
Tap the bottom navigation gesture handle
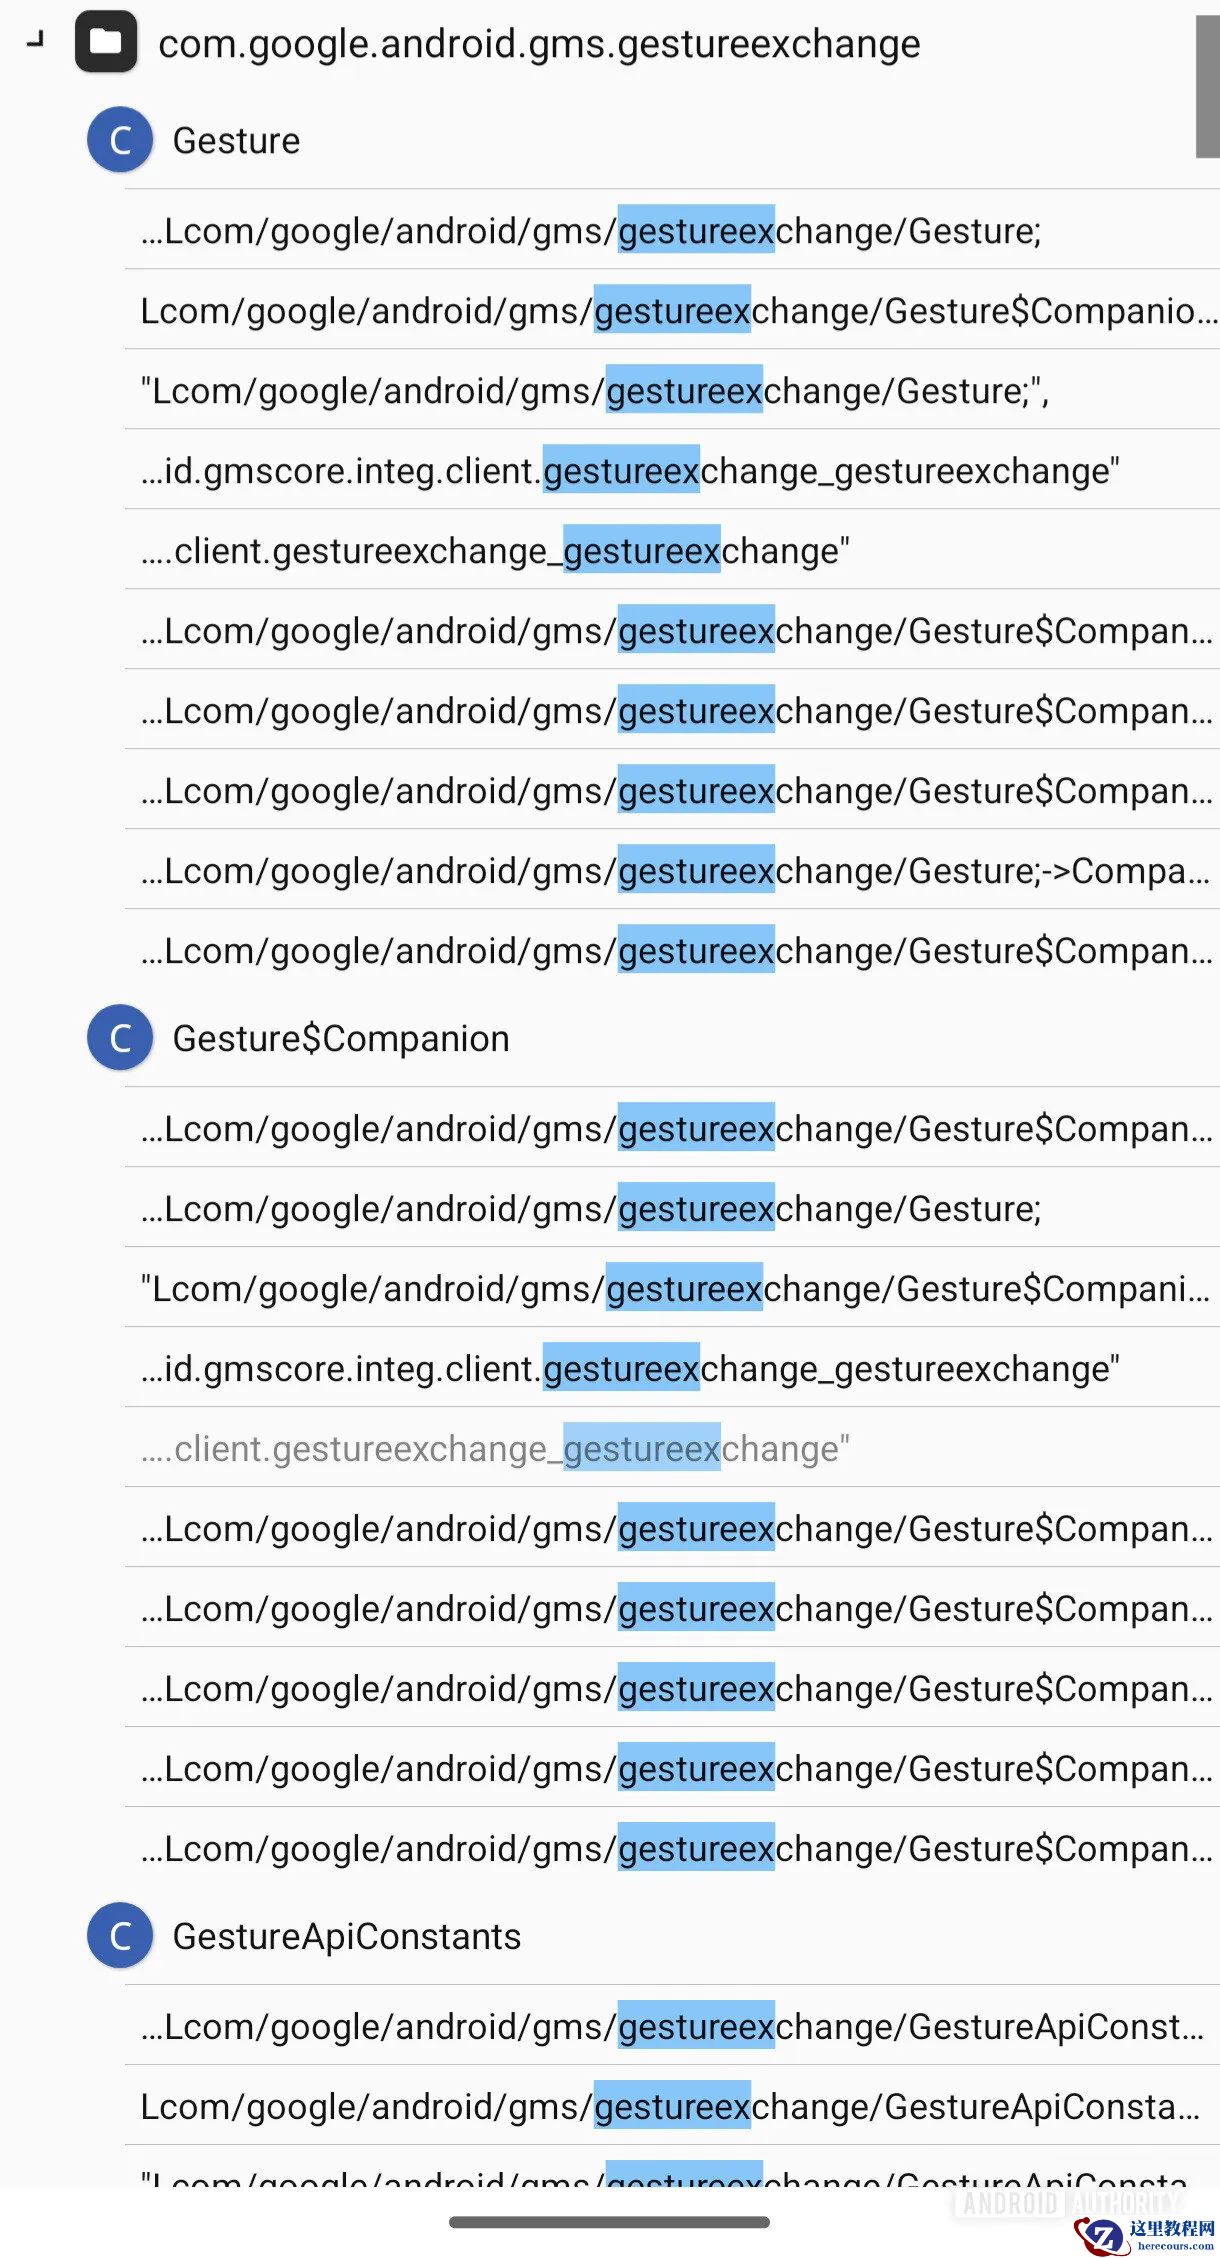click(x=609, y=2222)
